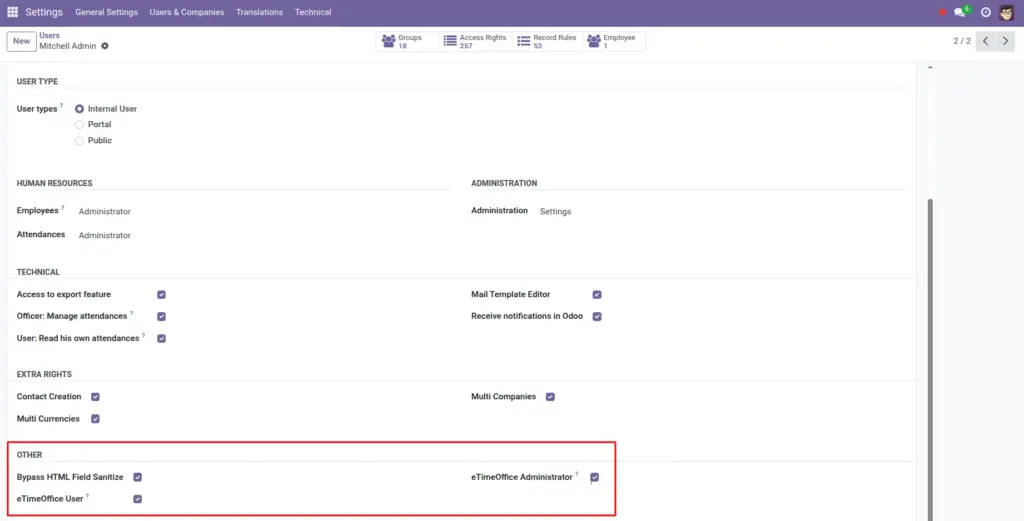This screenshot has width=1024, height=521.
Task: Click the vertical scrollbar thumb
Action: 930,359
